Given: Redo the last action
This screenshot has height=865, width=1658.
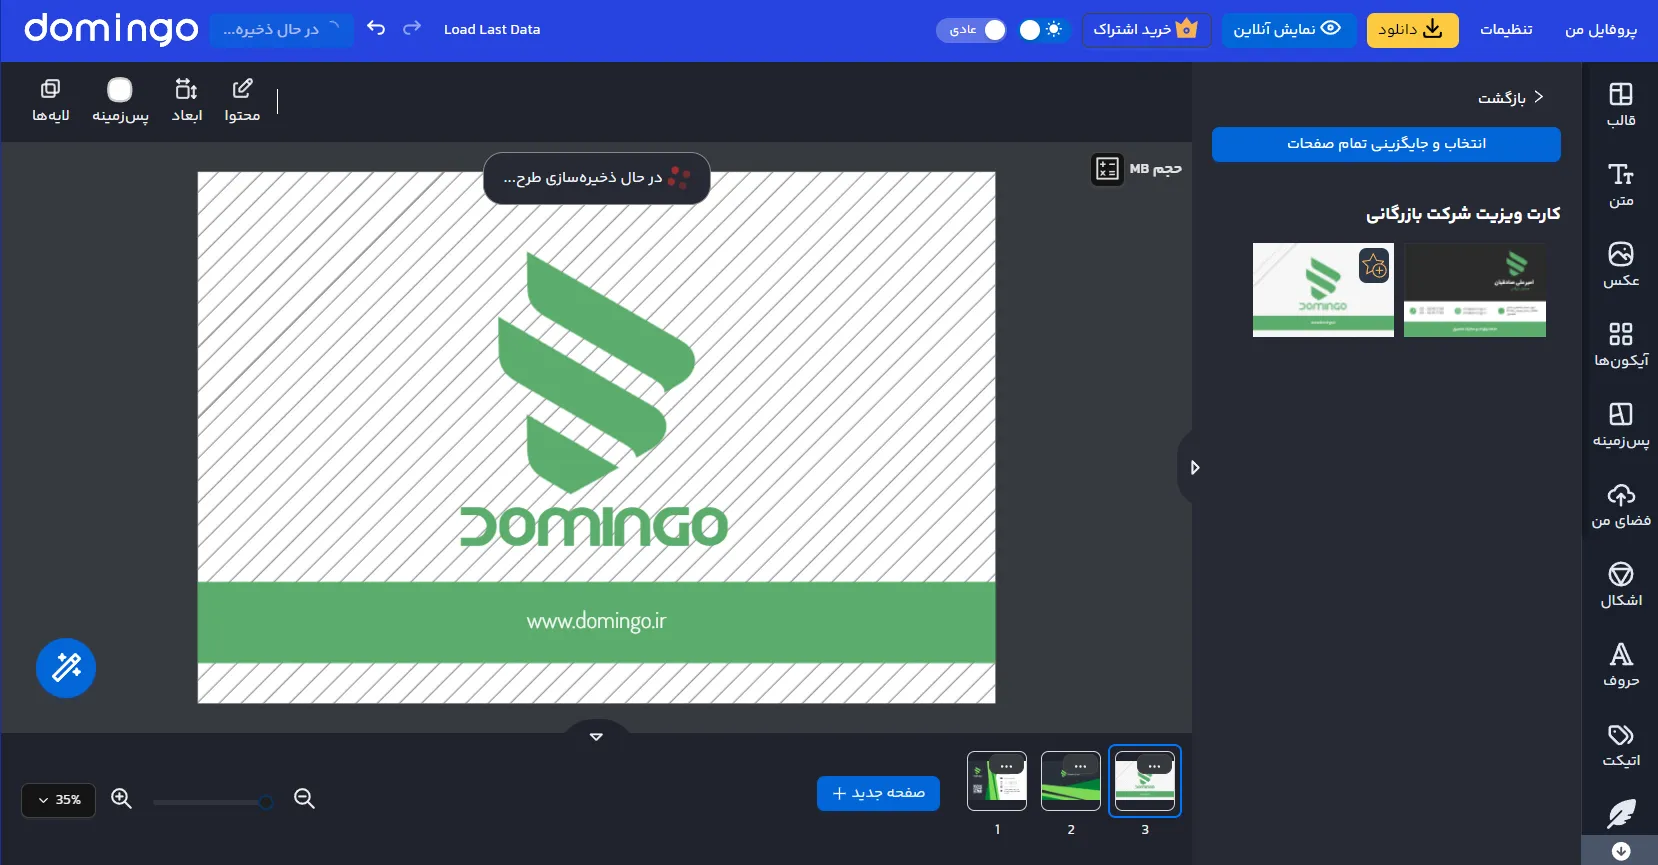Looking at the screenshot, I should tap(412, 28).
